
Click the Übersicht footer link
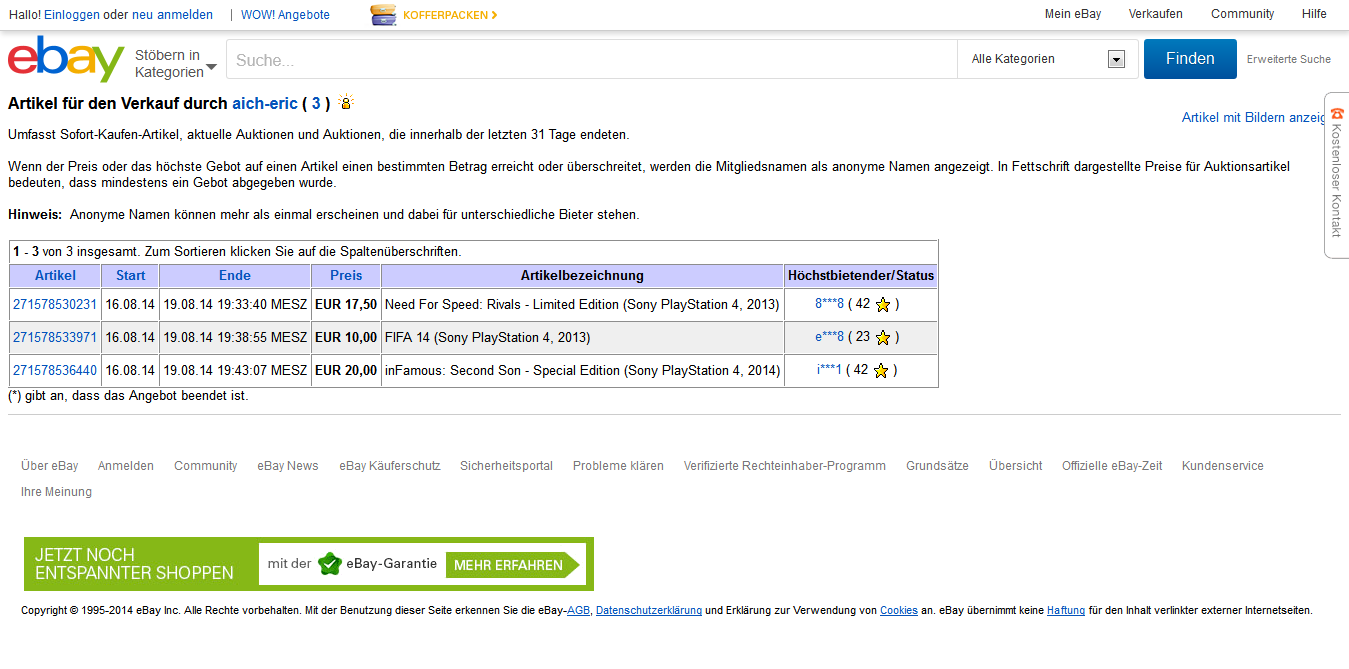(x=1016, y=466)
